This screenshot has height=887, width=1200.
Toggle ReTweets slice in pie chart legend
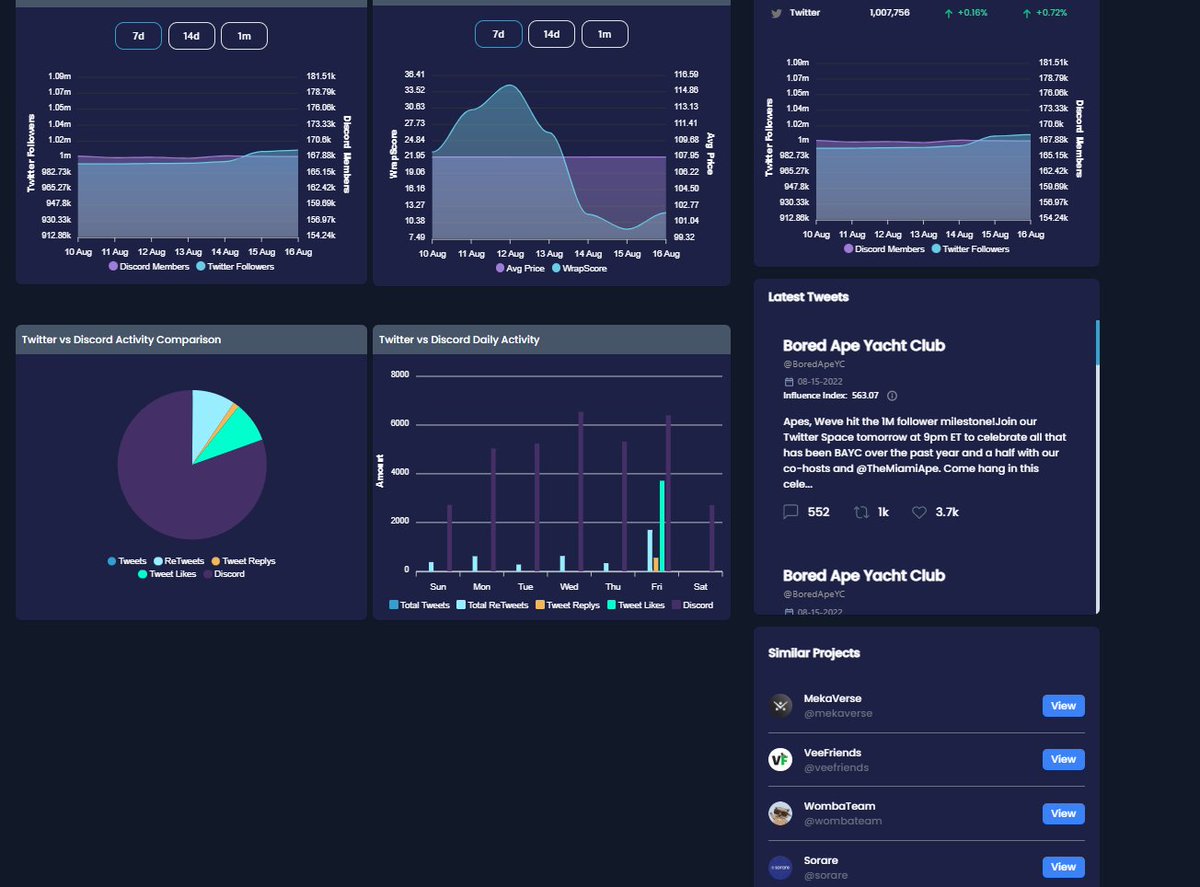[179, 561]
